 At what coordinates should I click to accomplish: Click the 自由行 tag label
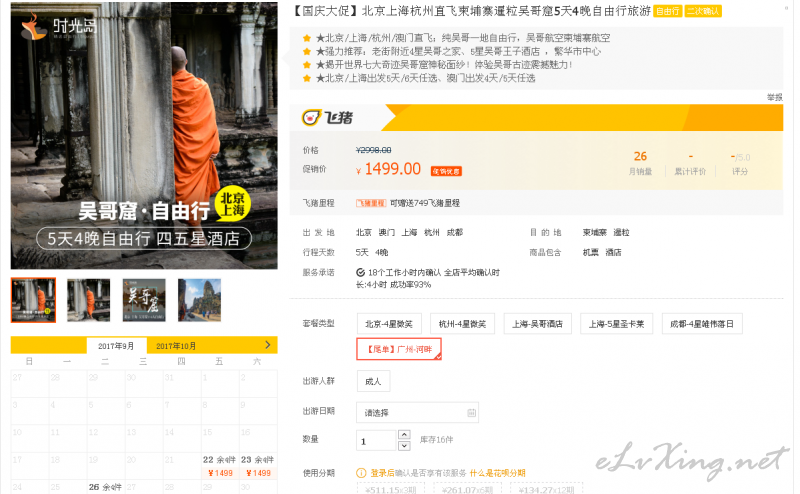coord(667,11)
